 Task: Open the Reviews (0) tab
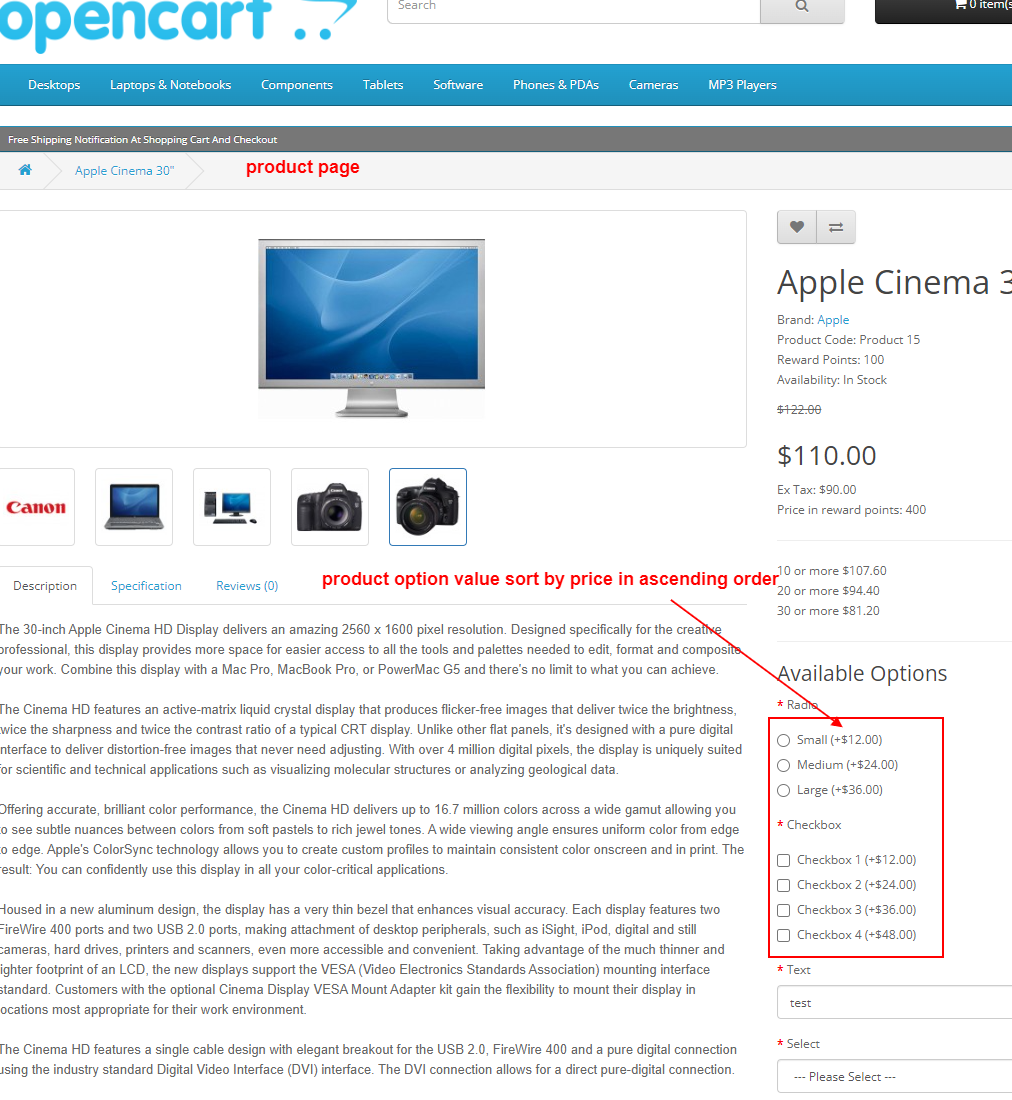246,585
